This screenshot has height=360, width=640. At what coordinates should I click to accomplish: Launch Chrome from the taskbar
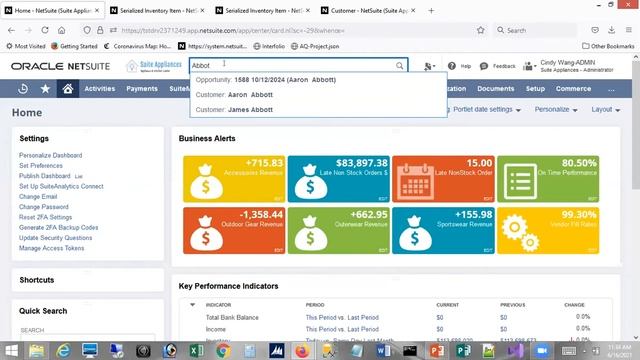[223, 351]
